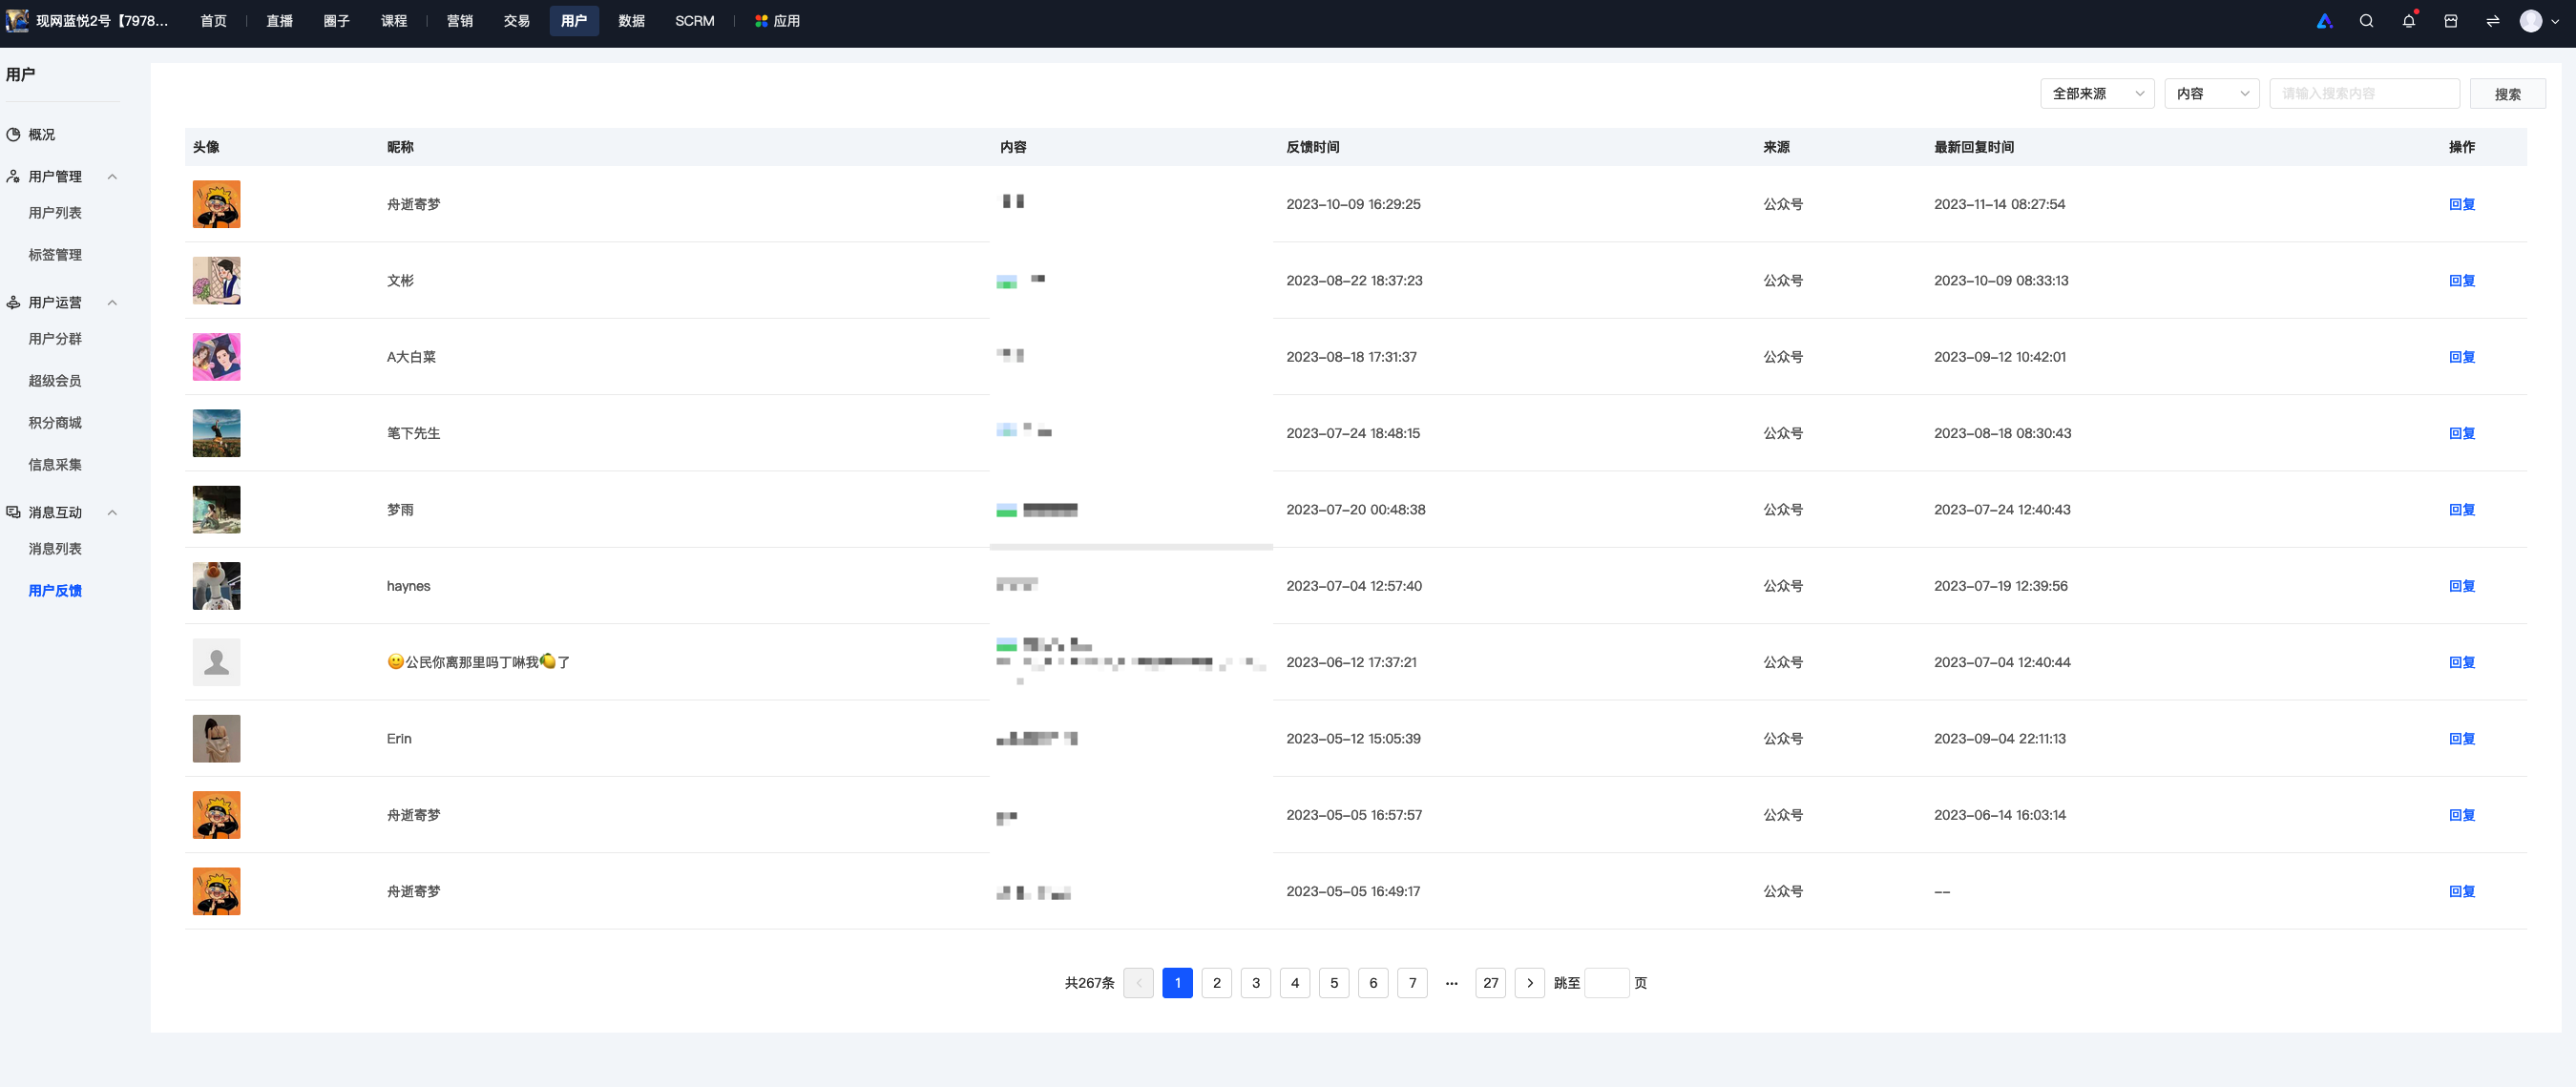Screen dimensions: 2576x1087
Task: Open the 内容 search type dropdown
Action: coord(2211,93)
